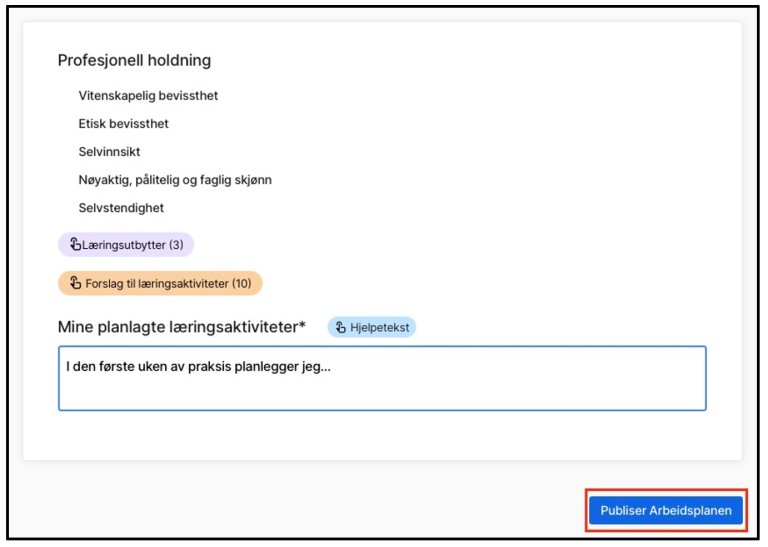
Task: Click Nøyaktig, pålitelig og faglig skjønn
Action: point(175,180)
